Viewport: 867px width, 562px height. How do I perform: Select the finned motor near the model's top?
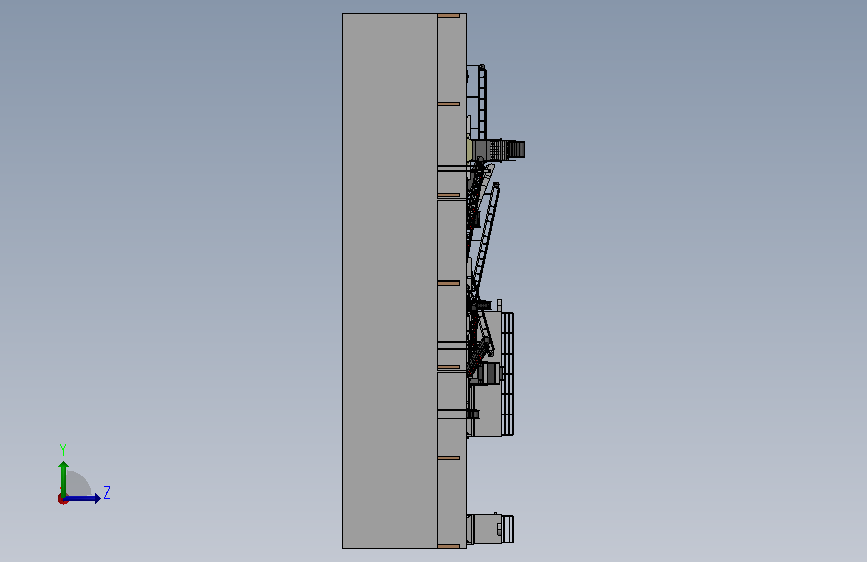coord(499,150)
